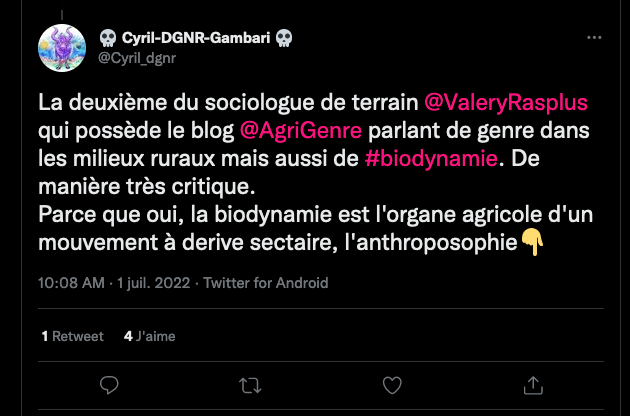Open the author's purple profile avatar

click(x=62, y=48)
